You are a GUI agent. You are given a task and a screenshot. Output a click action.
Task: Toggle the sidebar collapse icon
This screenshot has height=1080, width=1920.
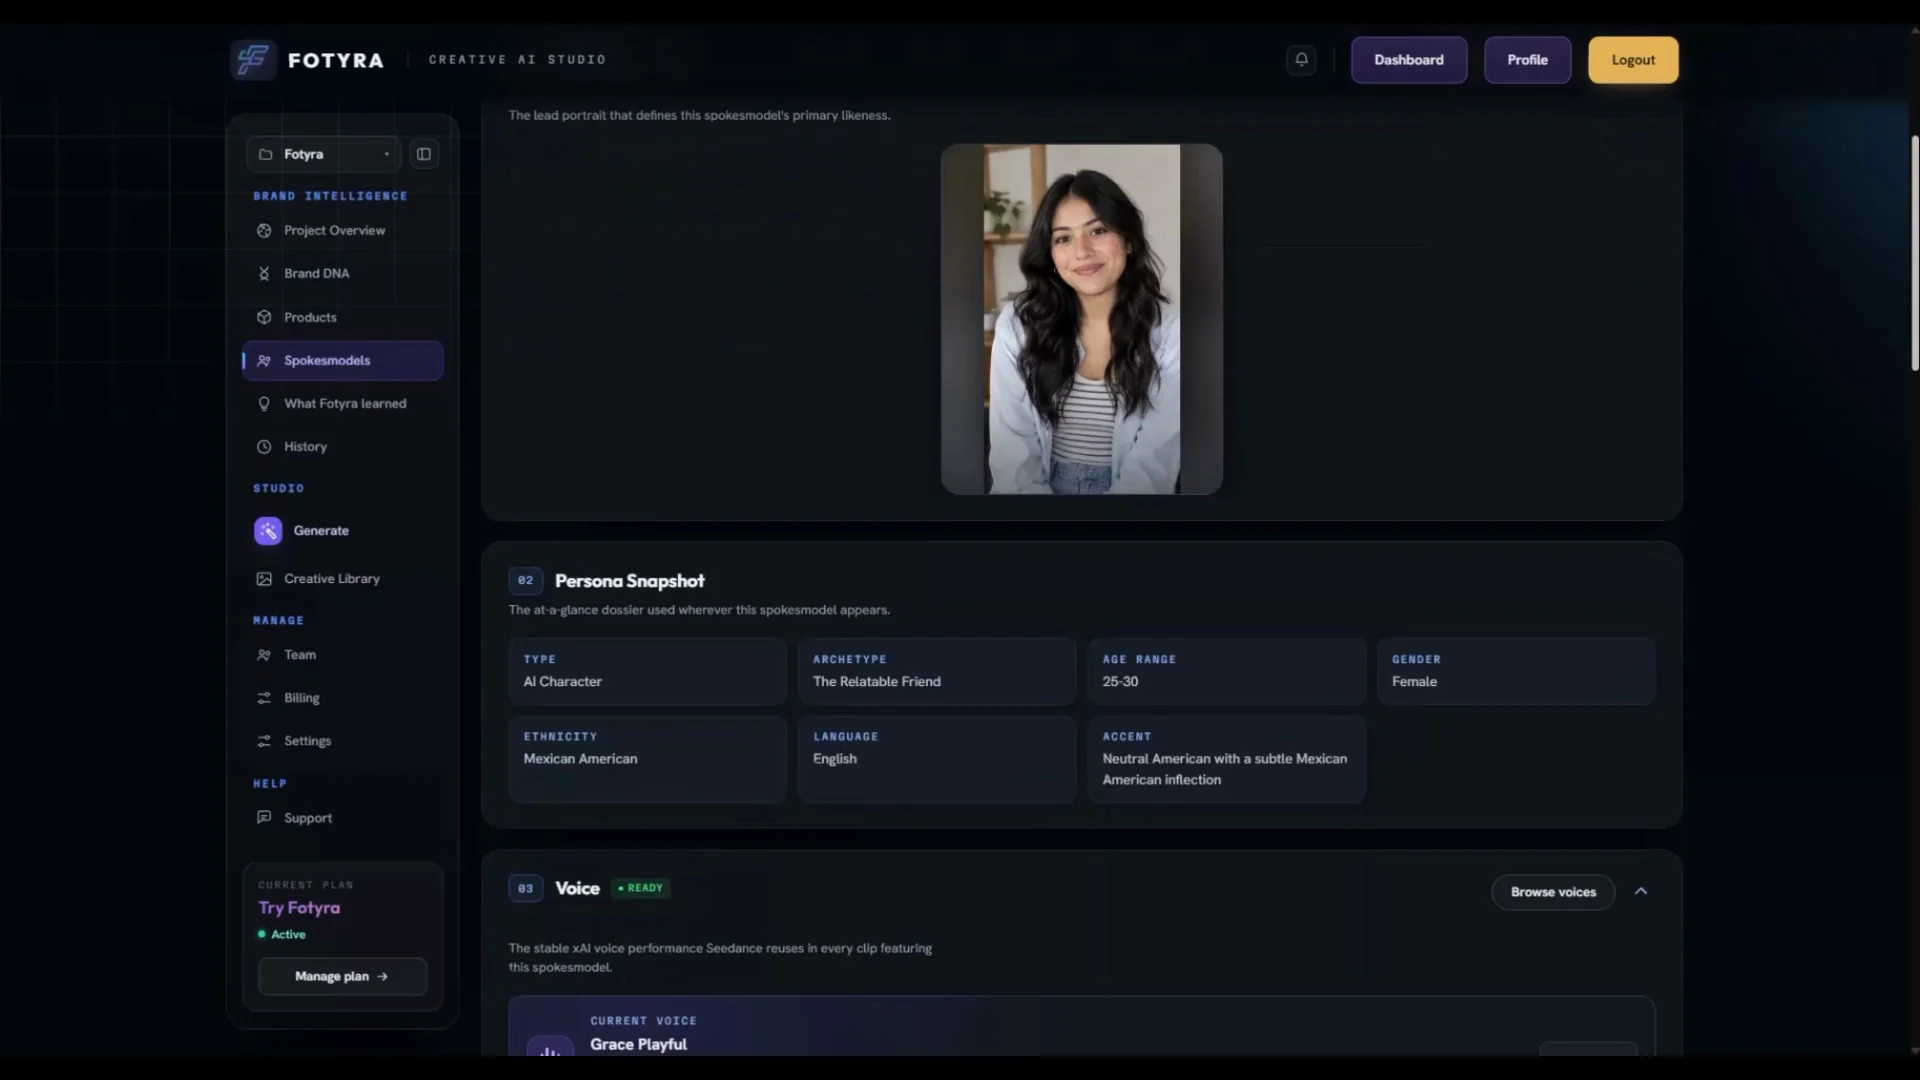coord(424,154)
